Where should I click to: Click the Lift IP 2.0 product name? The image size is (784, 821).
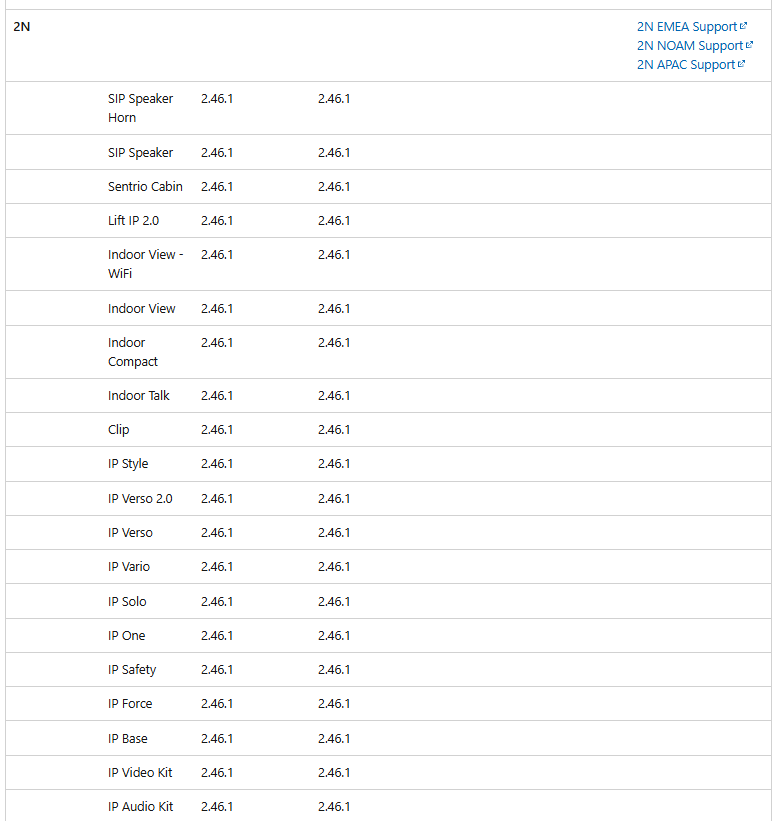[x=133, y=221]
